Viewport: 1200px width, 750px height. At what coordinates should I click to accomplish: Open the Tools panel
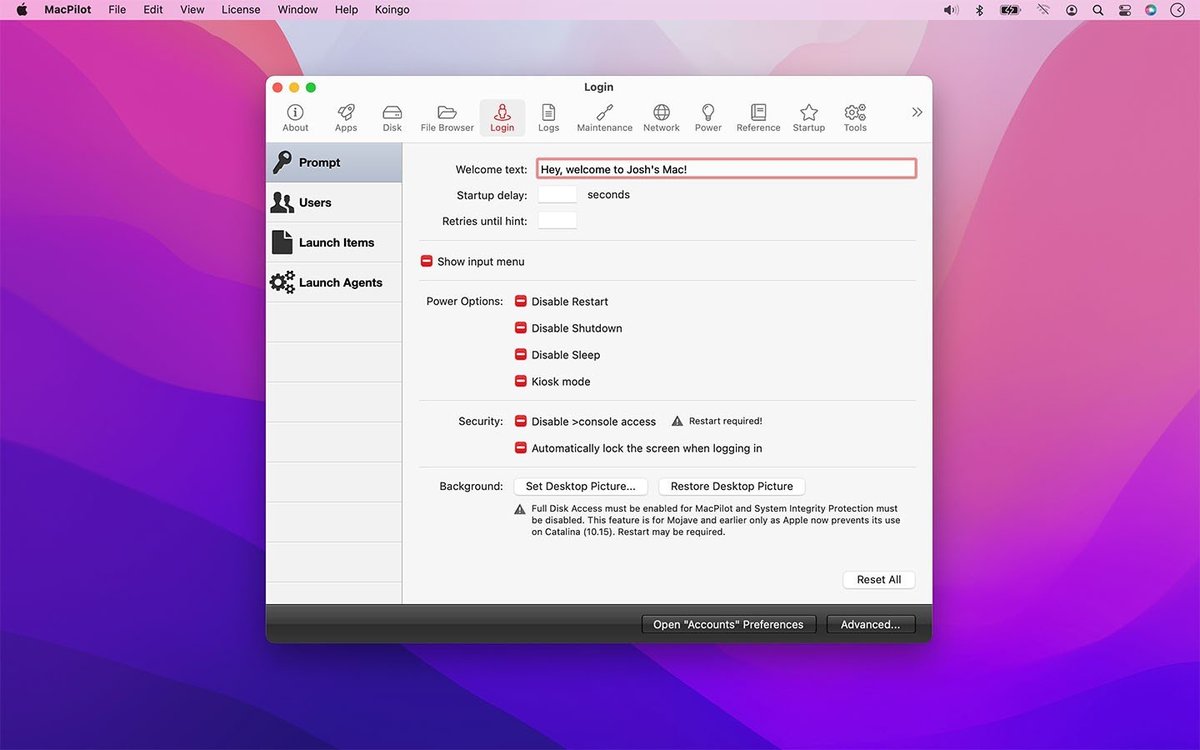tap(855, 117)
